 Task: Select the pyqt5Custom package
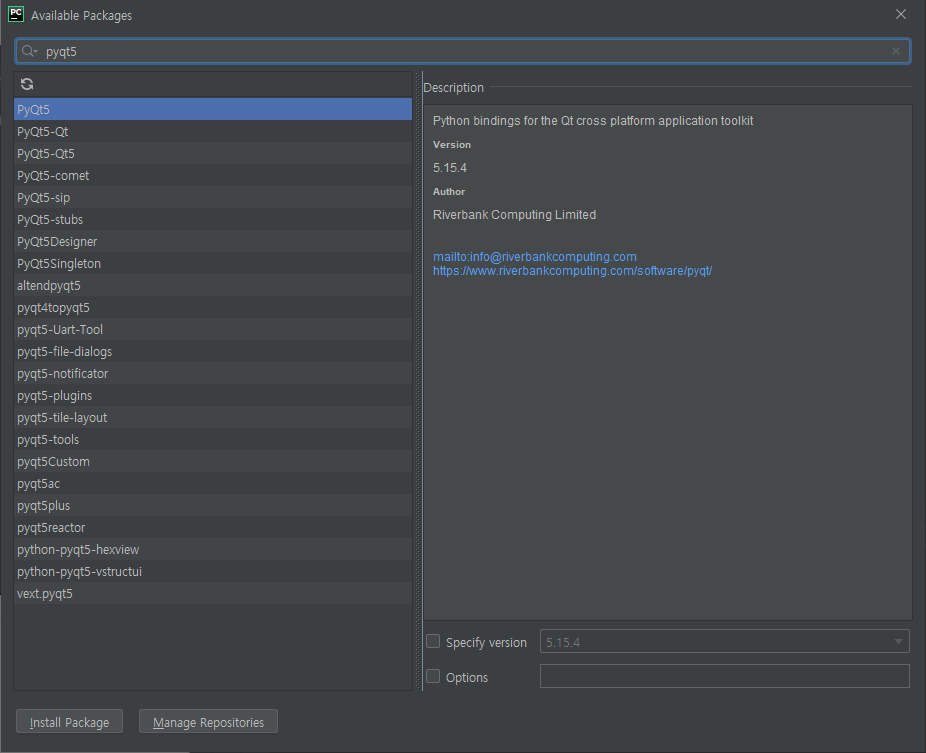coord(213,462)
